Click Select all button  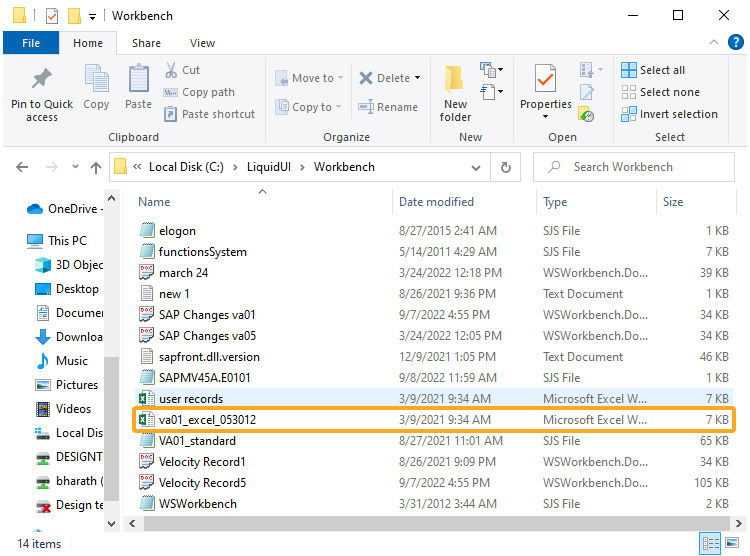point(653,70)
